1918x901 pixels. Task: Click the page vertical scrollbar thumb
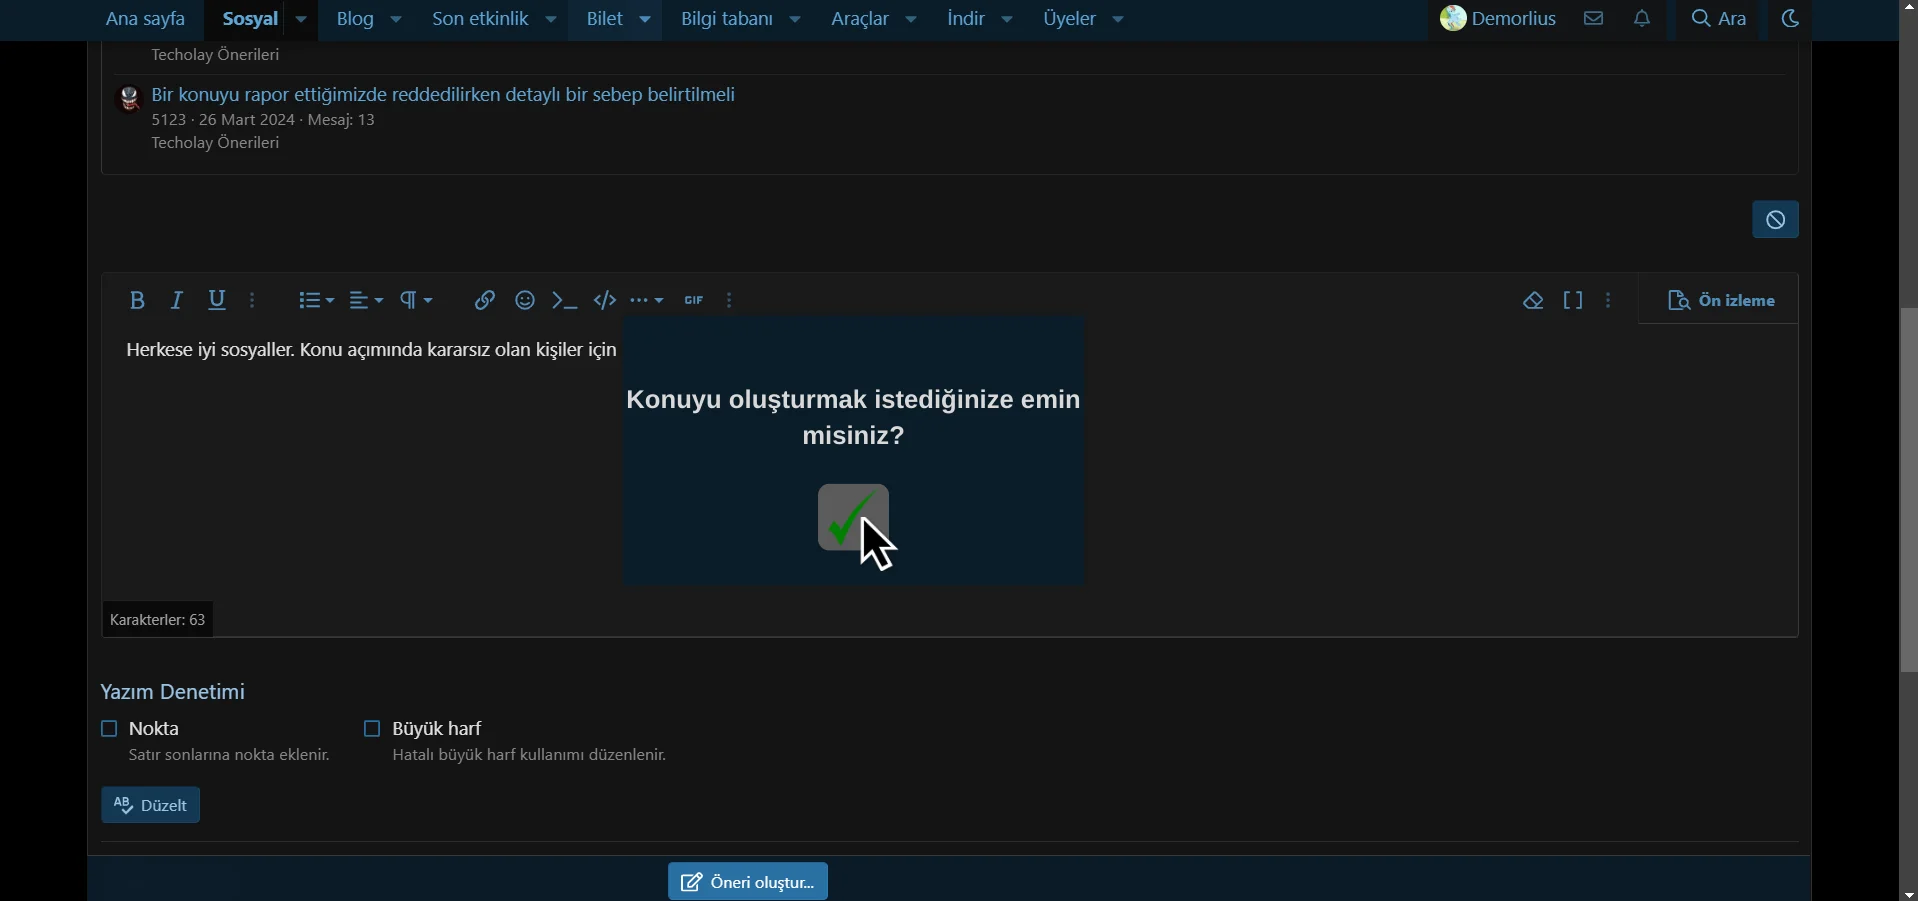pyautogui.click(x=1908, y=490)
